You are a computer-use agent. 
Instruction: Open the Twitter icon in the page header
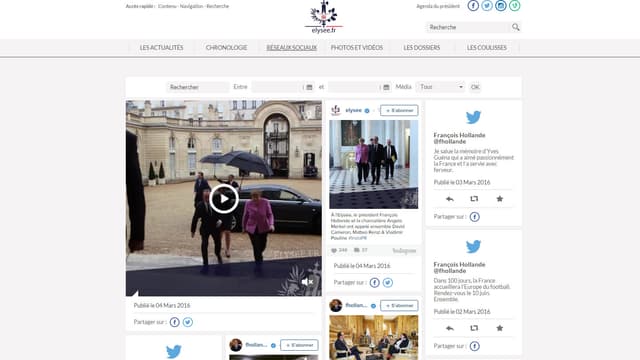pos(487,6)
